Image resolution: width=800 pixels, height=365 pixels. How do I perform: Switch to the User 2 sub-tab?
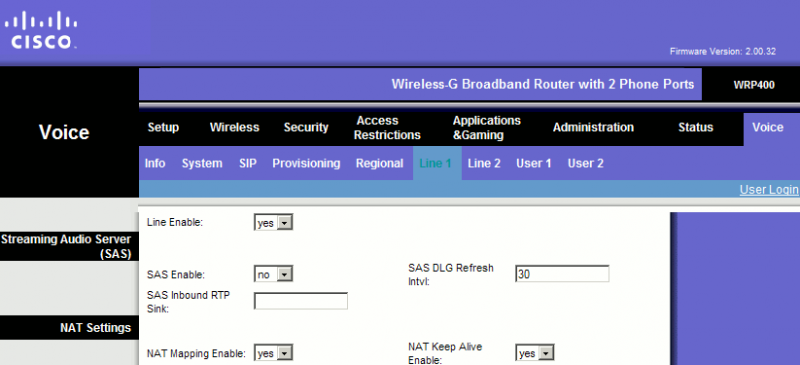click(586, 163)
